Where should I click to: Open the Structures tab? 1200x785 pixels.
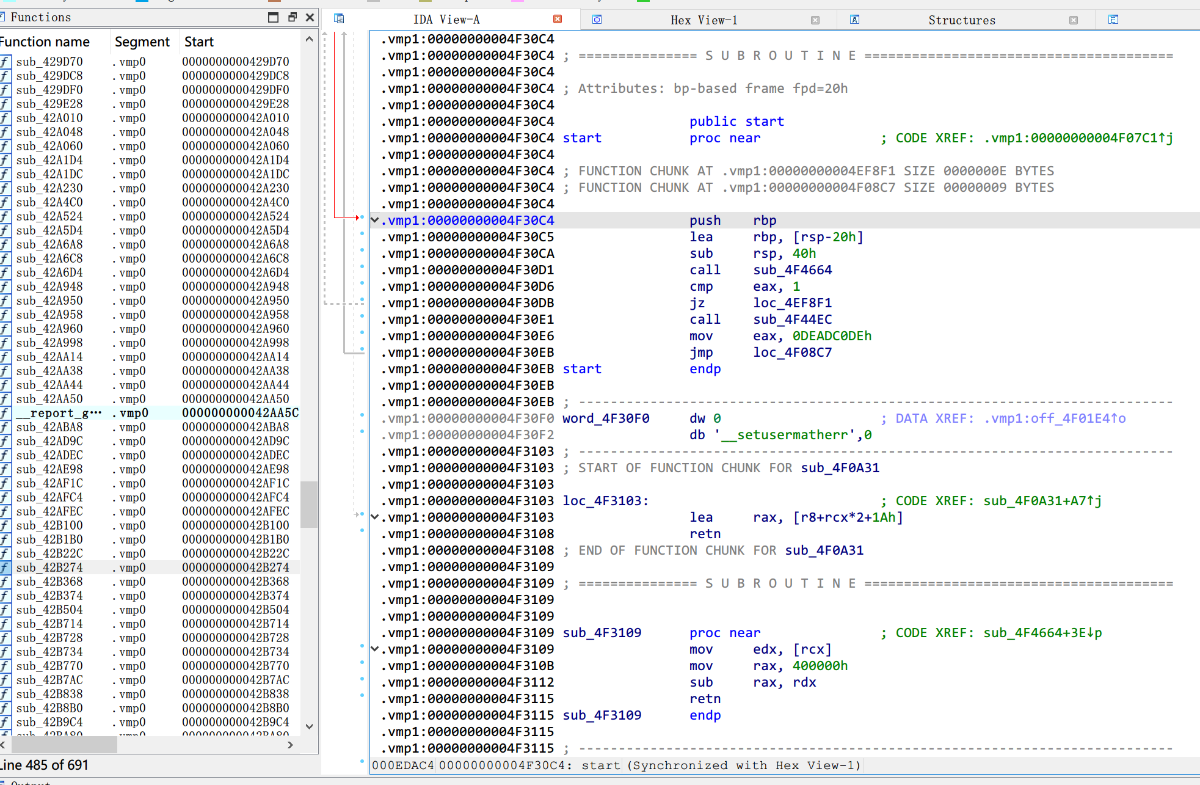pos(961,20)
